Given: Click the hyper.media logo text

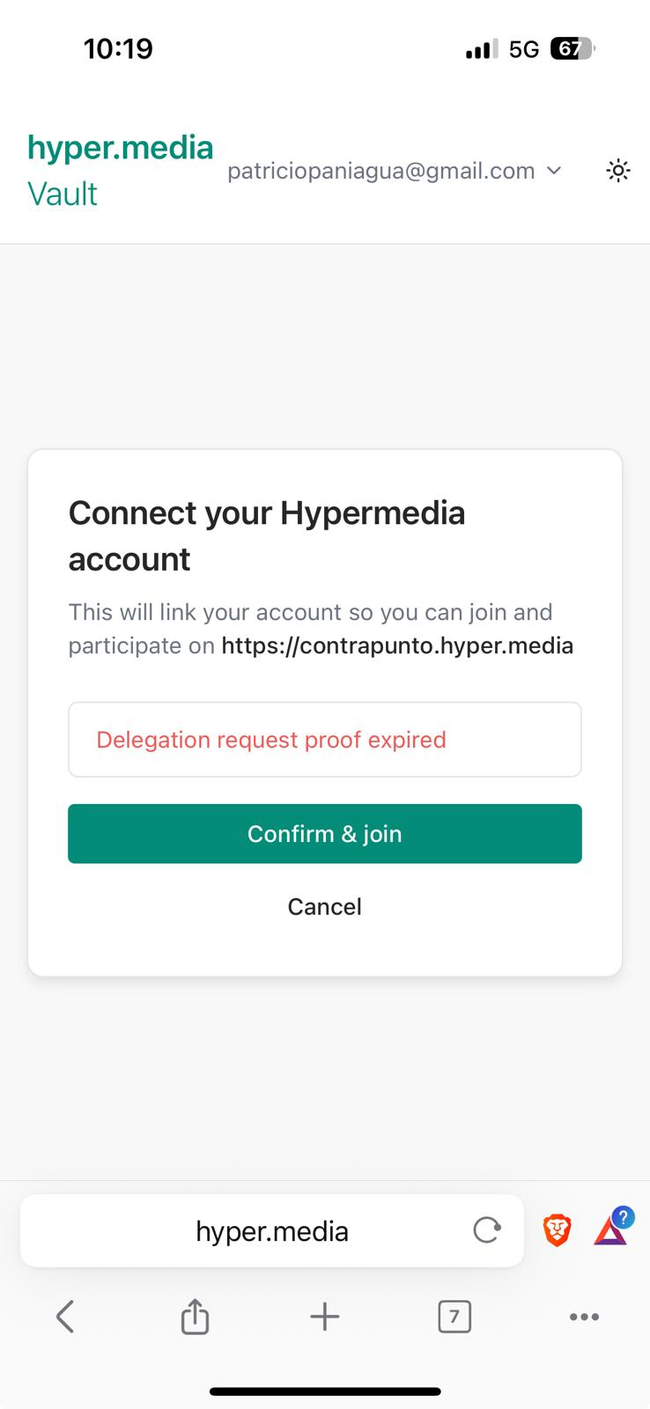Looking at the screenshot, I should [120, 148].
